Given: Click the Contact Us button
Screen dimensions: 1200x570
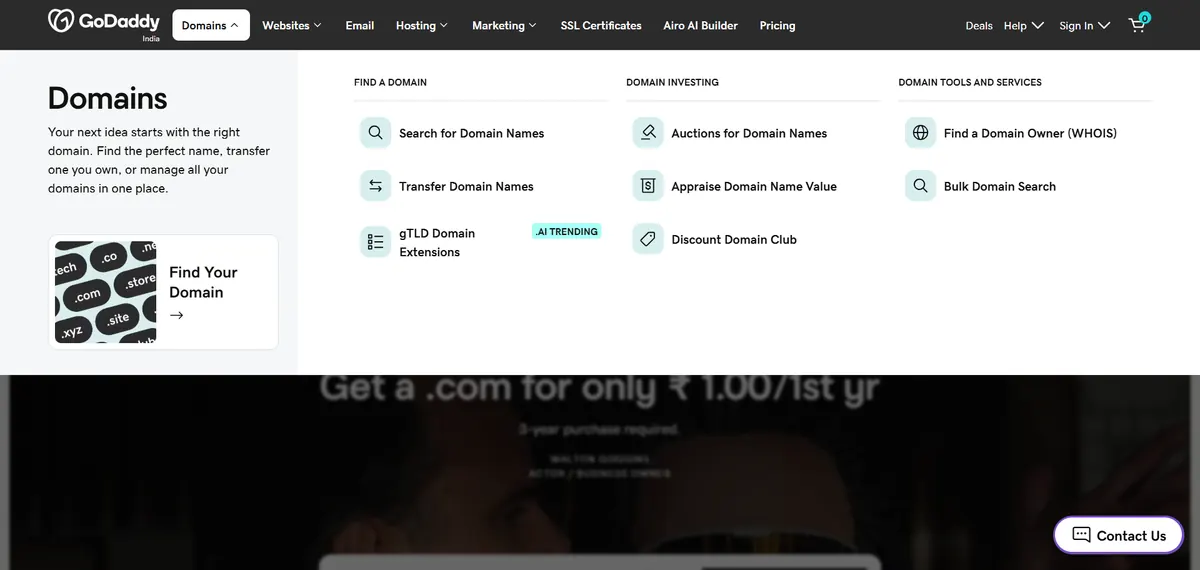Looking at the screenshot, I should click(1119, 535).
